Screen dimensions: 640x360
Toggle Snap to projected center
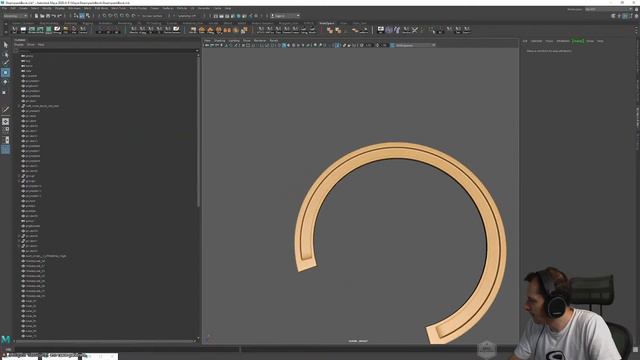(122, 16)
